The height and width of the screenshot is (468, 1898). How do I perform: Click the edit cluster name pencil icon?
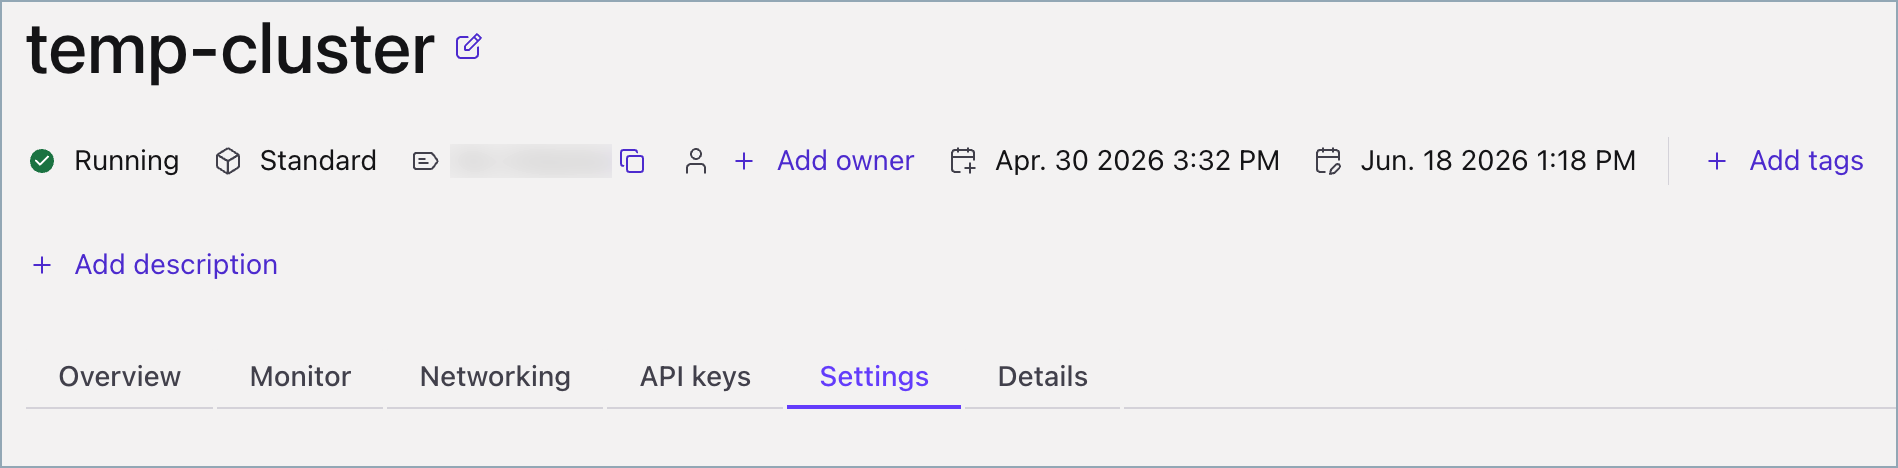point(468,46)
